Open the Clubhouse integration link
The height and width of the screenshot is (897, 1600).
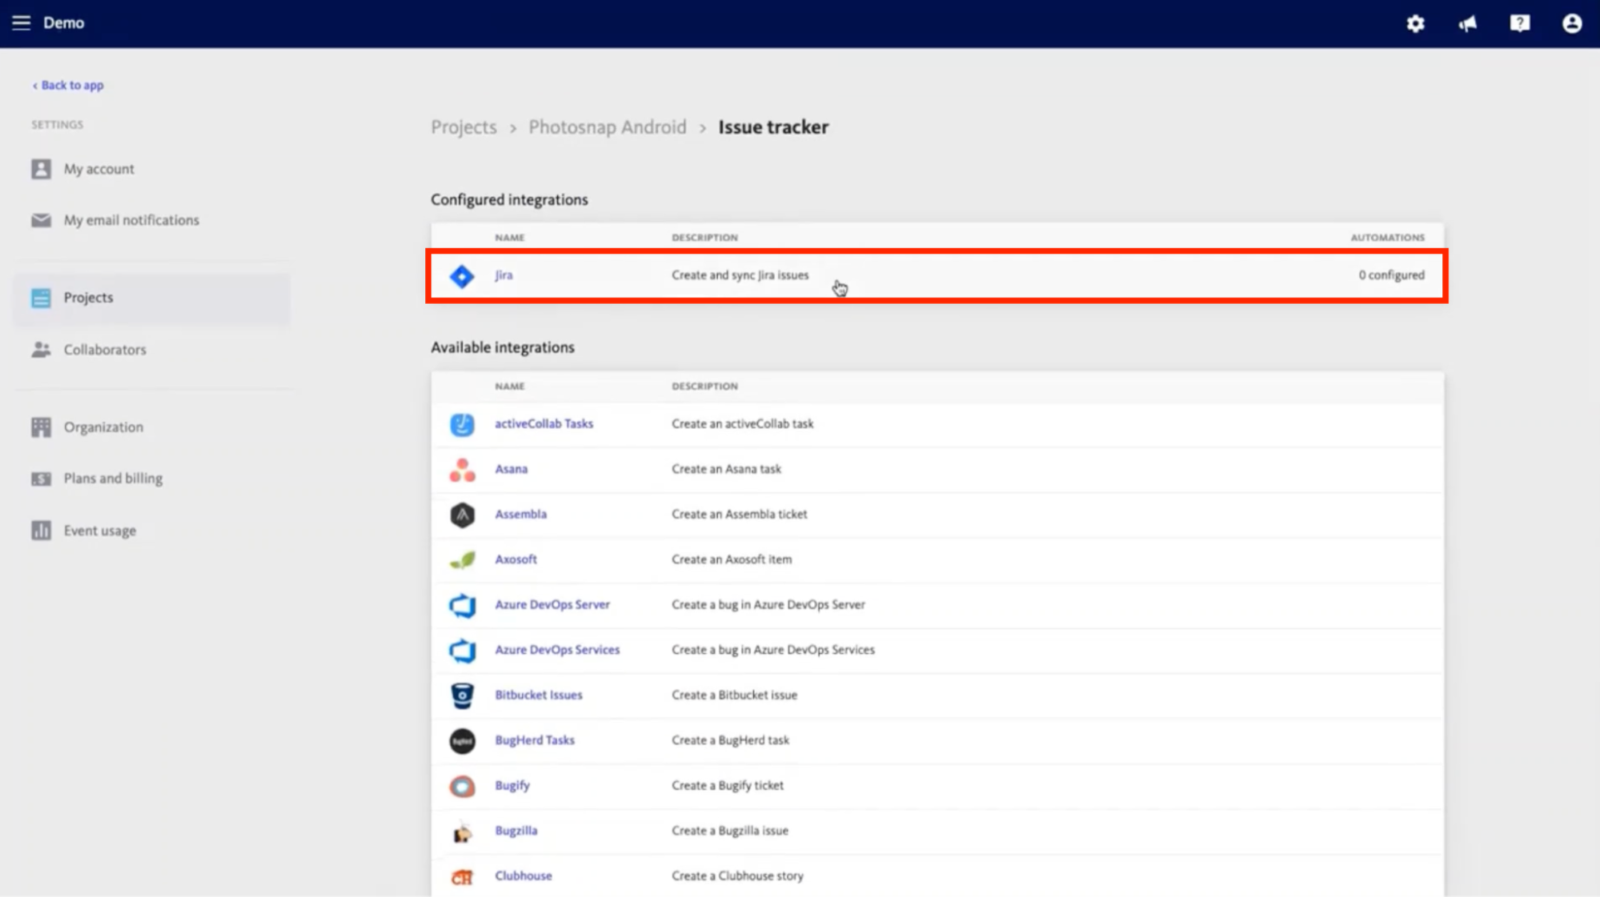pyautogui.click(x=523, y=876)
